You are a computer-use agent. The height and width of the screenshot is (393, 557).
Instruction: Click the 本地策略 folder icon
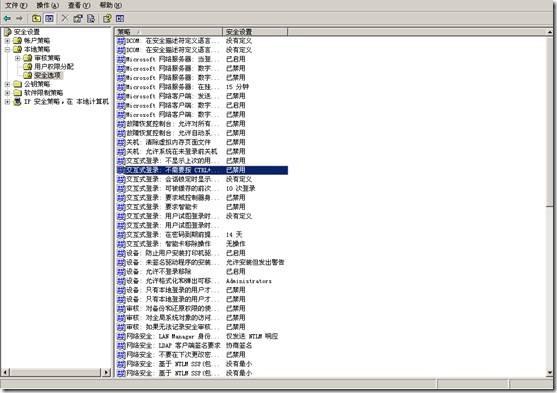click(x=17, y=49)
